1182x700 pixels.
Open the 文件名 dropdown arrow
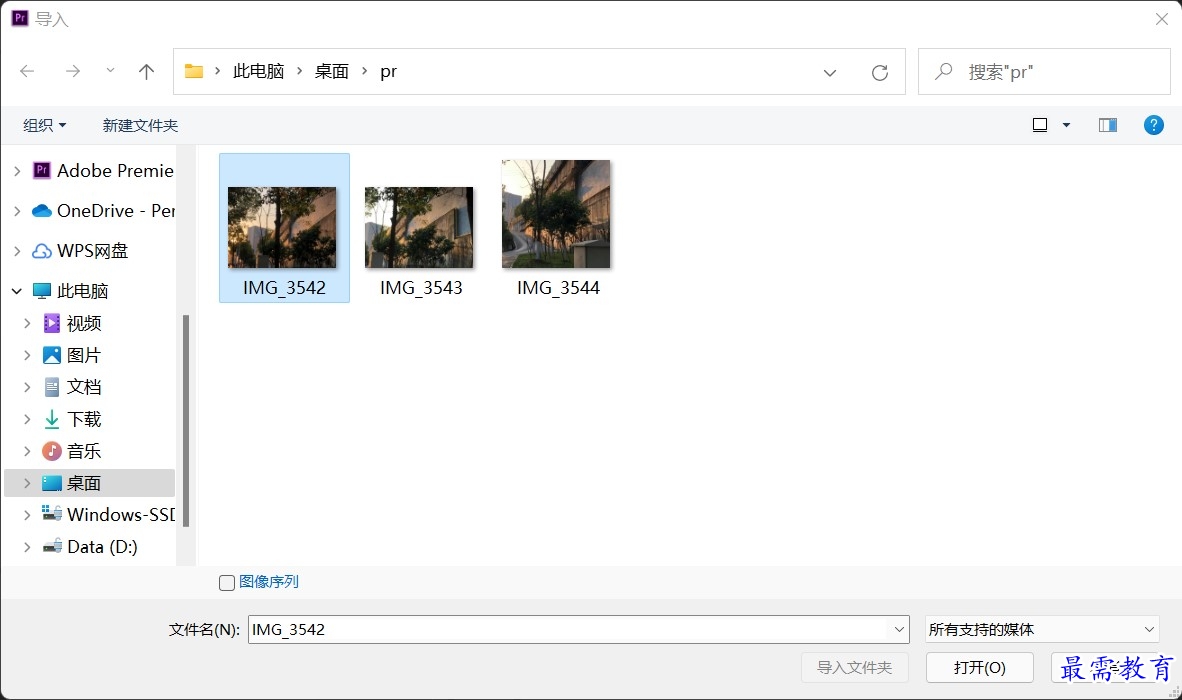coord(899,629)
